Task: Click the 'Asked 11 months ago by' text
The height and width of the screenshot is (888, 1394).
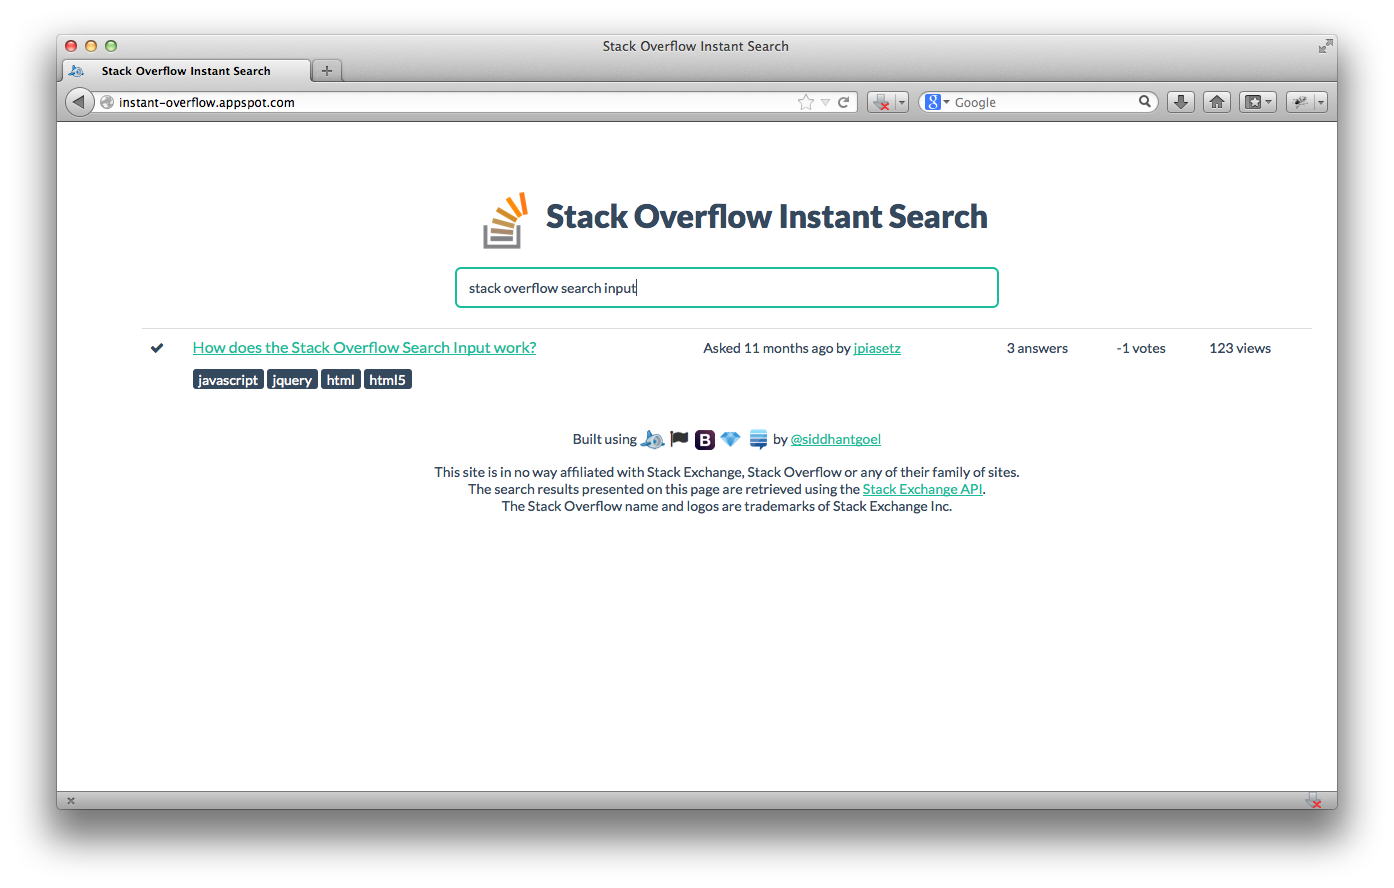Action: [x=777, y=349]
